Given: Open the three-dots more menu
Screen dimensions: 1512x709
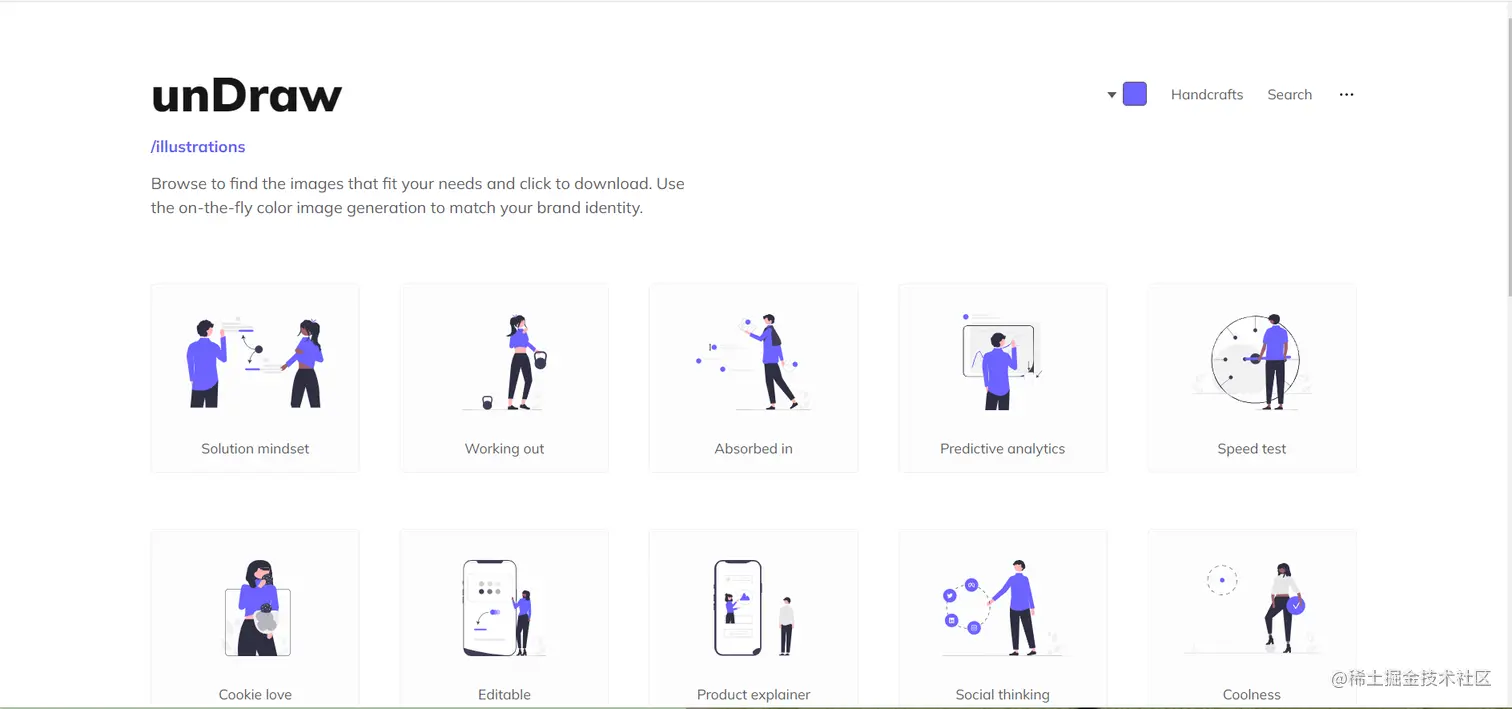Looking at the screenshot, I should pyautogui.click(x=1346, y=94).
